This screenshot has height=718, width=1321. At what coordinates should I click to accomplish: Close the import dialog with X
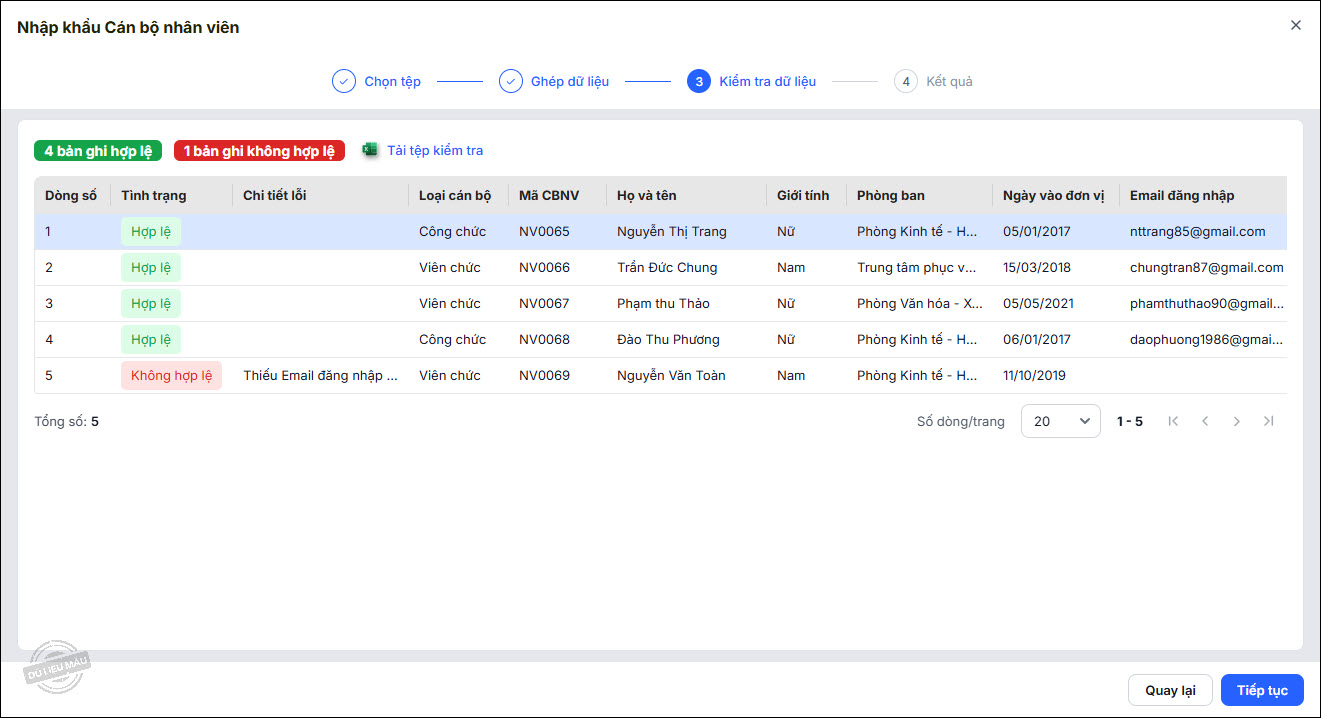tap(1296, 25)
